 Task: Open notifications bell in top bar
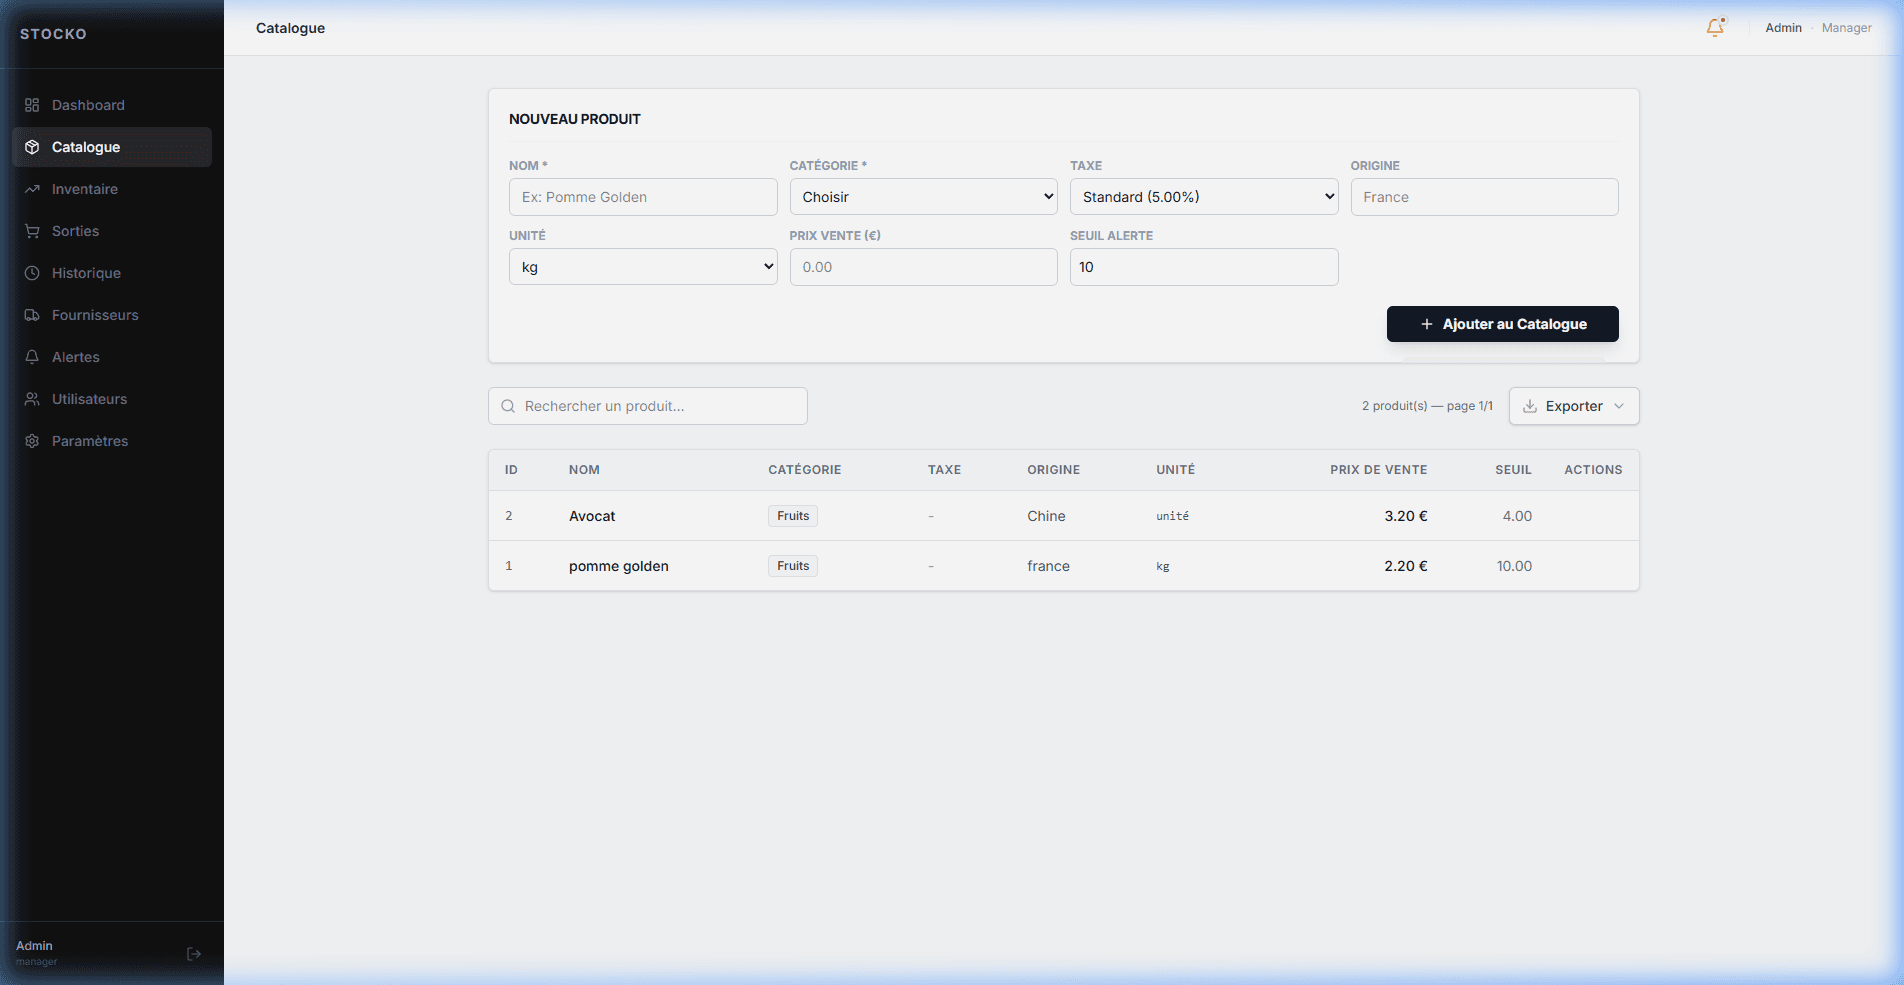[x=1715, y=28]
